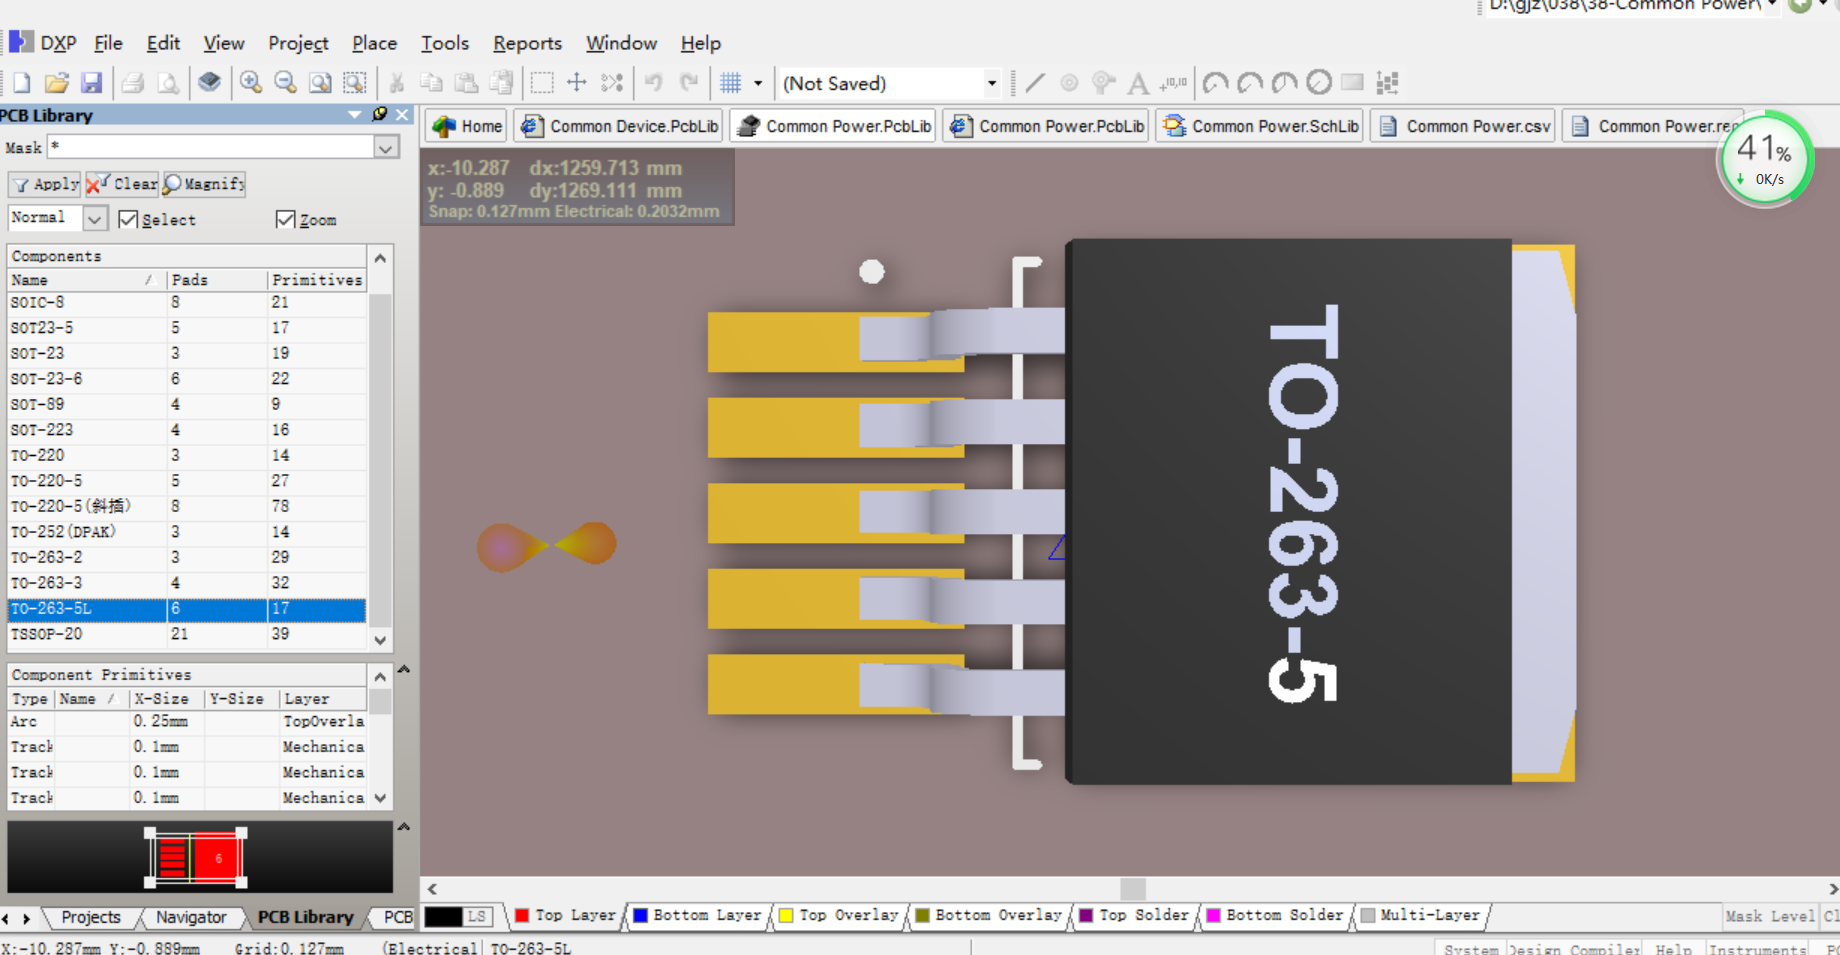The width and height of the screenshot is (1840, 955).
Task: Select the Top Layer red swatch
Action: tap(522, 915)
